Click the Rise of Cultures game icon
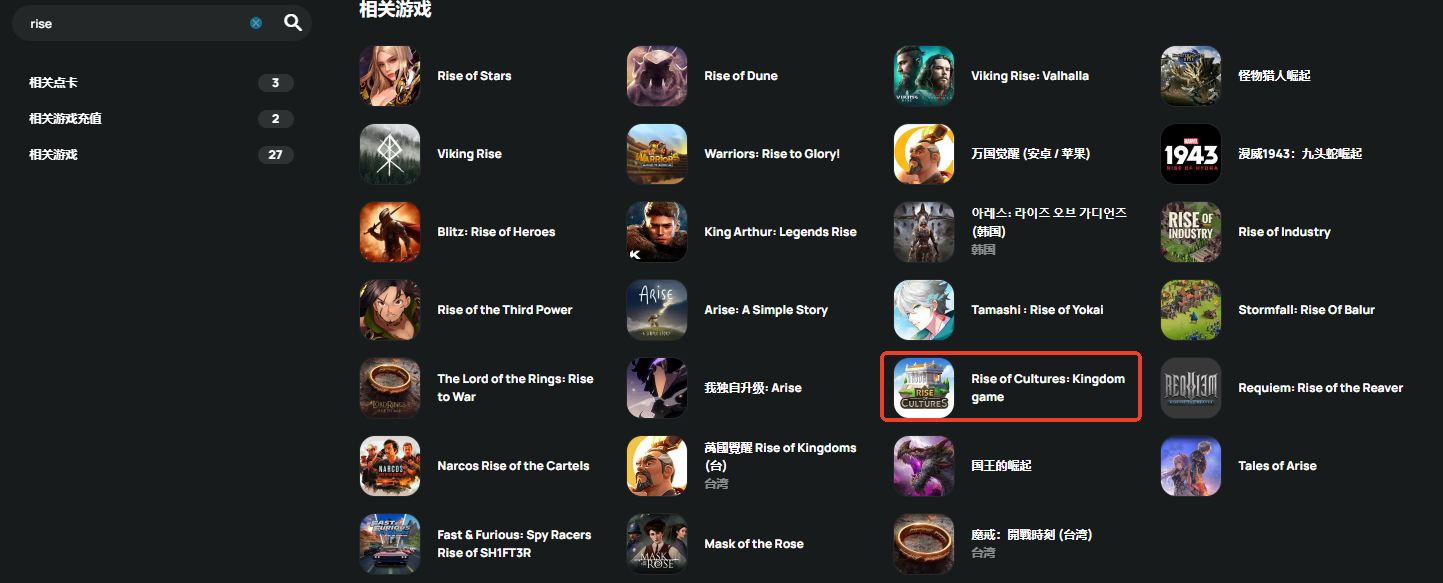The height and width of the screenshot is (583, 1443). (924, 388)
